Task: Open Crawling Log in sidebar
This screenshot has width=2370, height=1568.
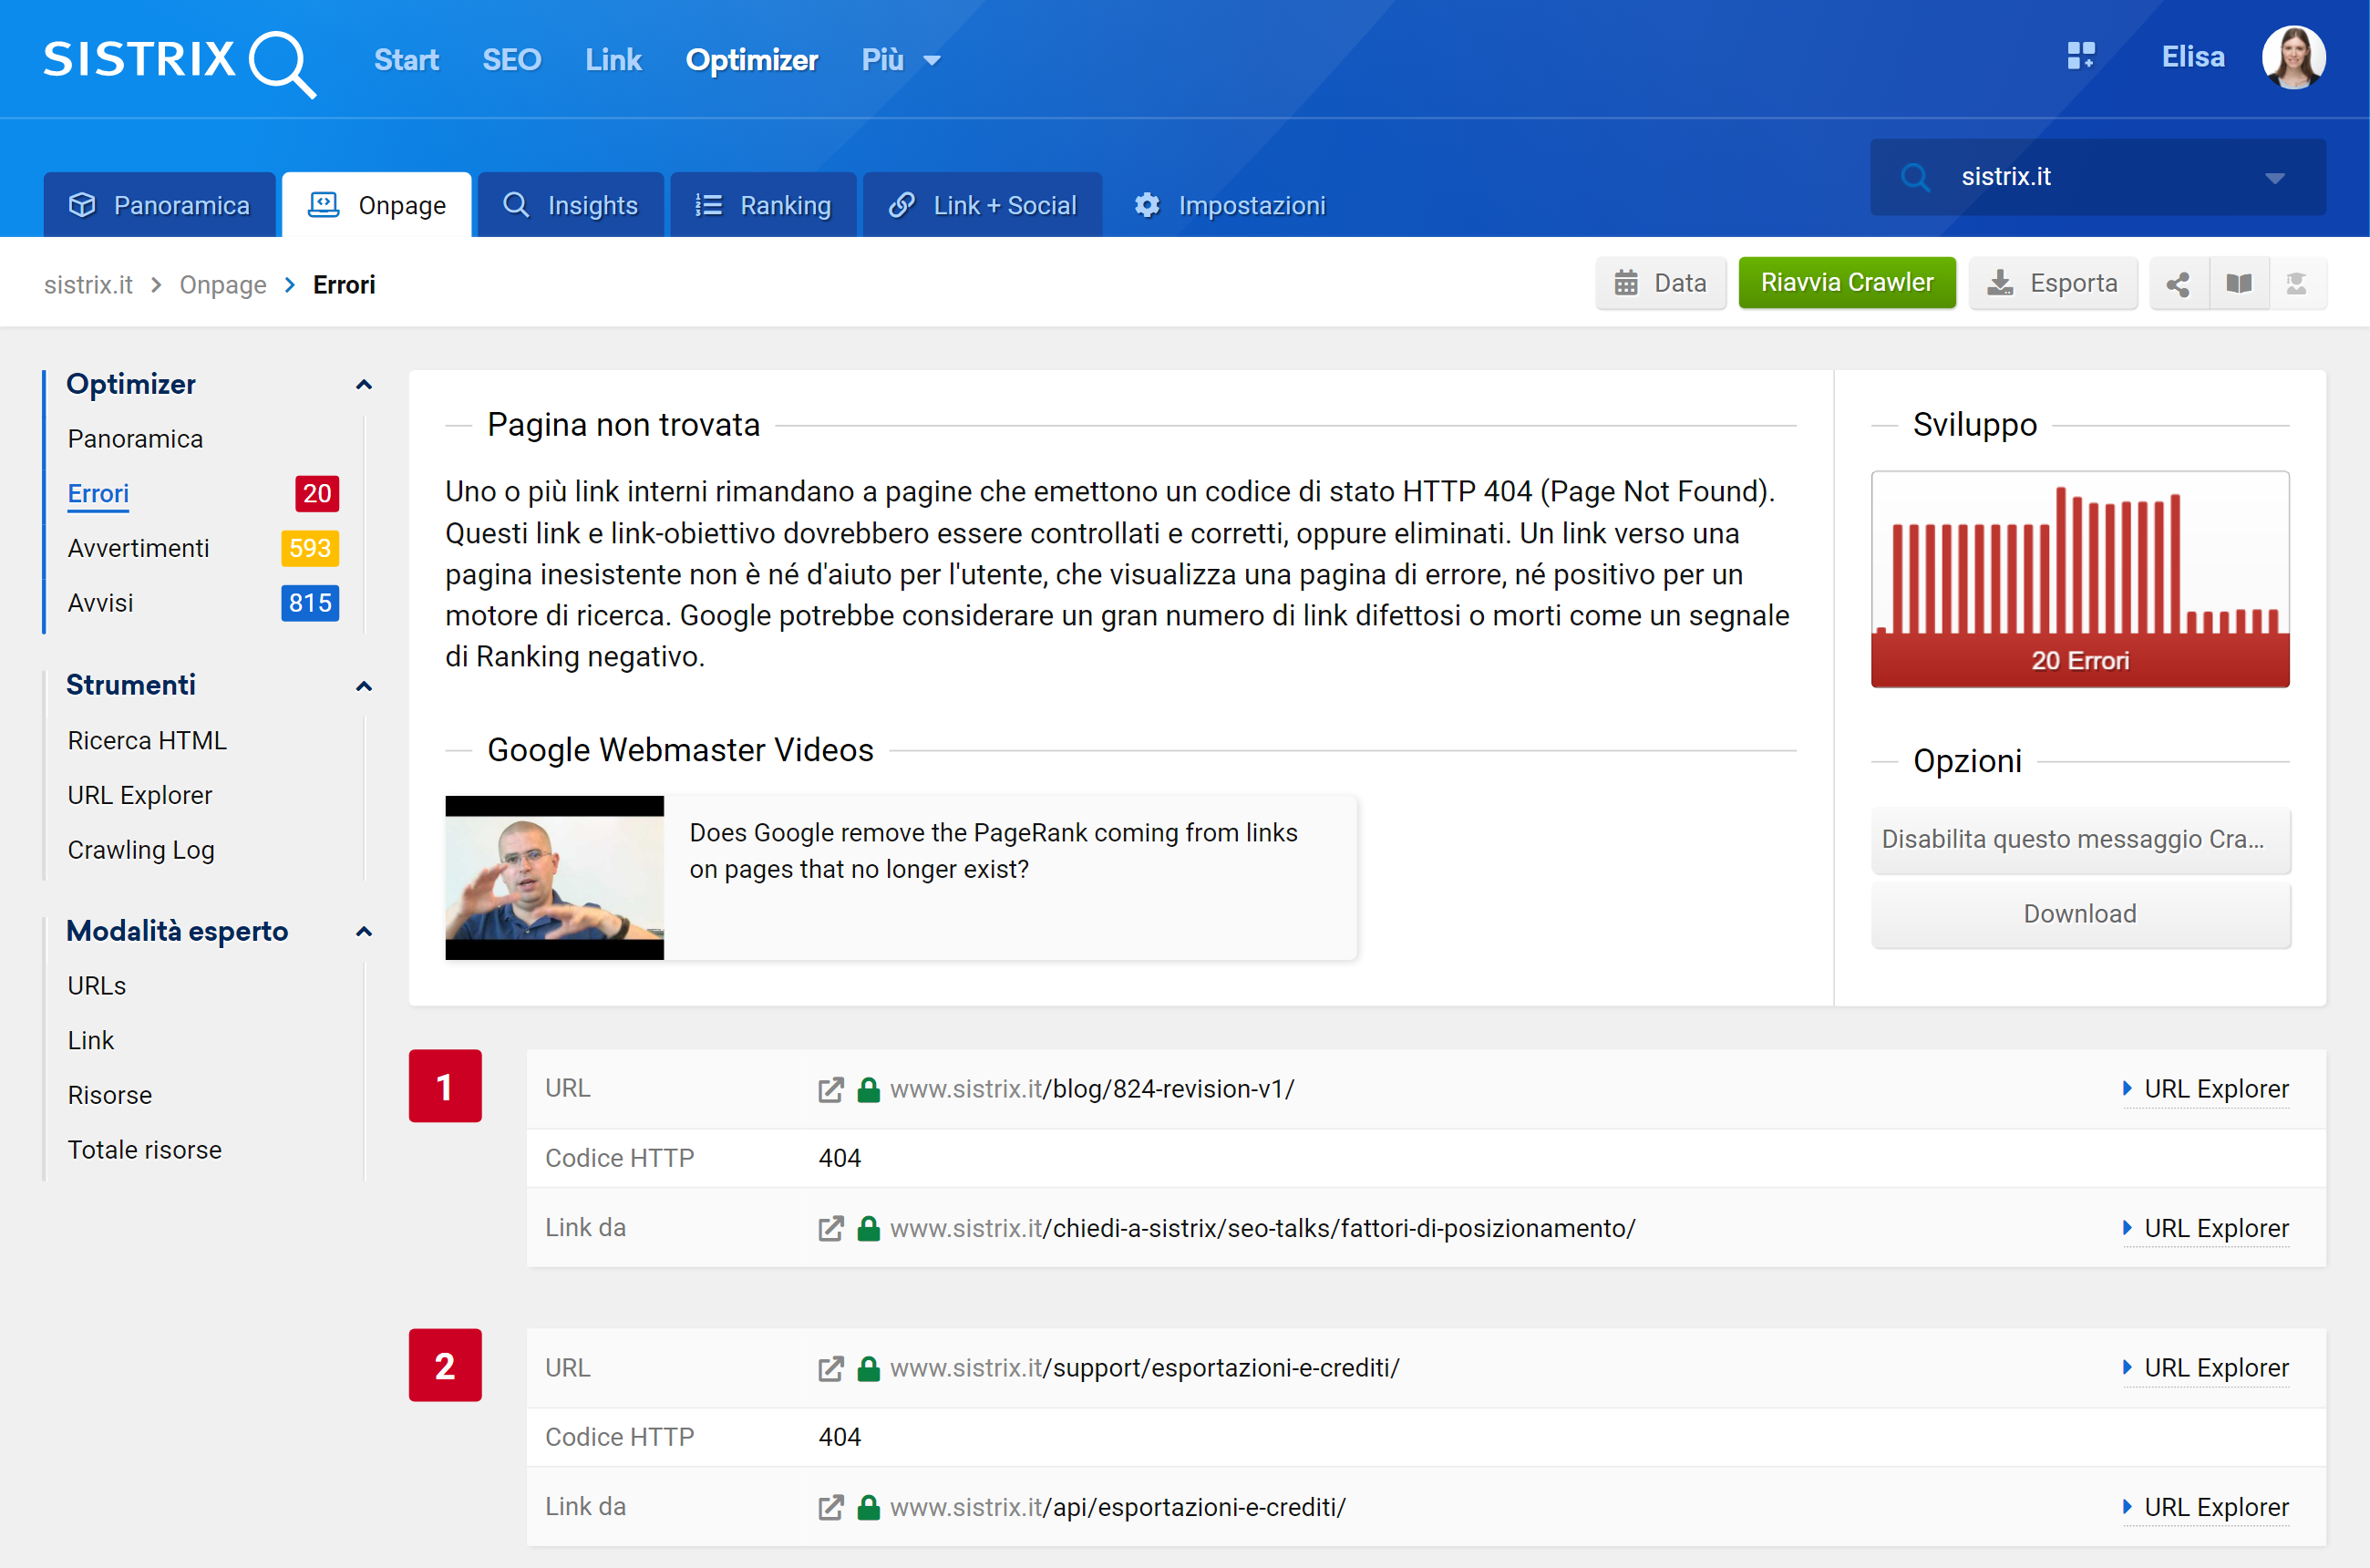Action: (x=141, y=850)
